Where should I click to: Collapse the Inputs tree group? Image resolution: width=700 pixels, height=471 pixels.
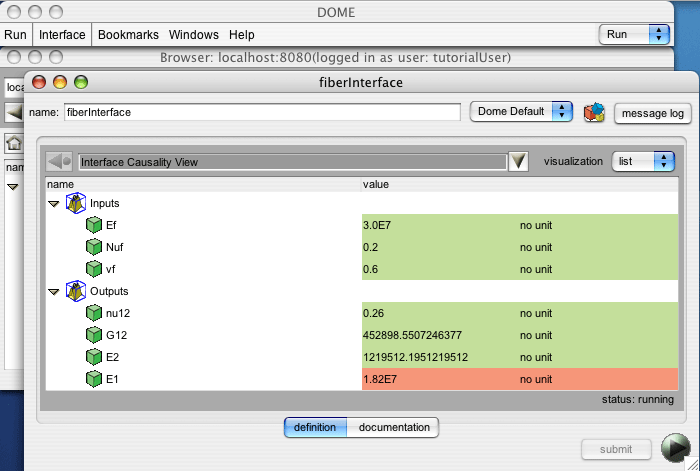point(54,204)
